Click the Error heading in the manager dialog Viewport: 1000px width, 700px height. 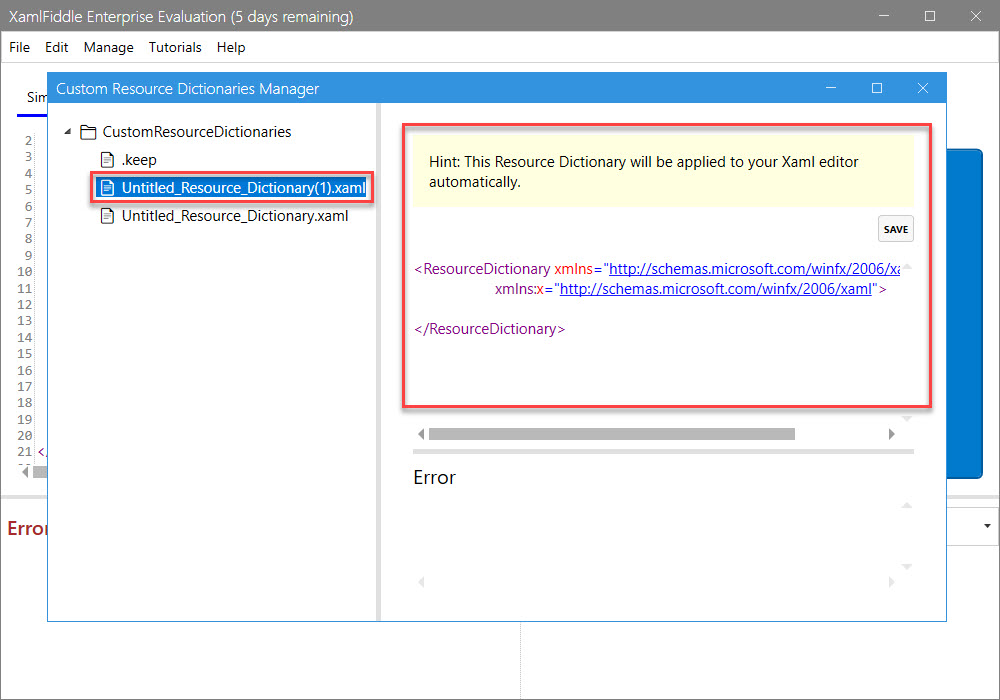tap(434, 478)
